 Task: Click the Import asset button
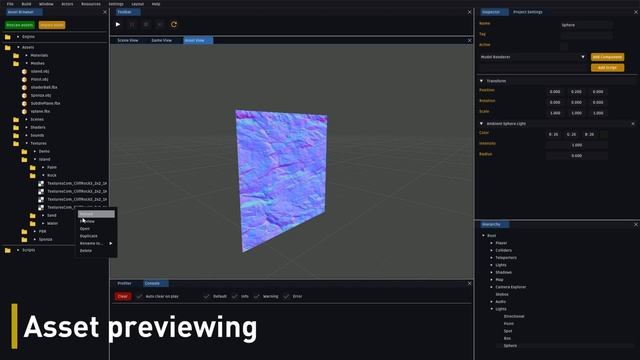tap(52, 25)
